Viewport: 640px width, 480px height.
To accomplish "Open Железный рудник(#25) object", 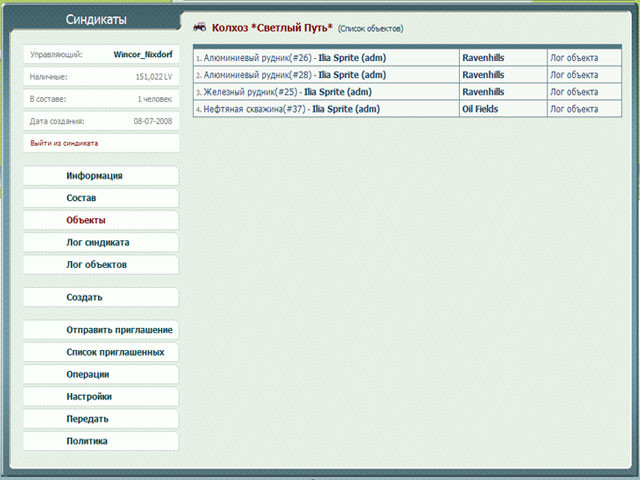I will pos(250,92).
